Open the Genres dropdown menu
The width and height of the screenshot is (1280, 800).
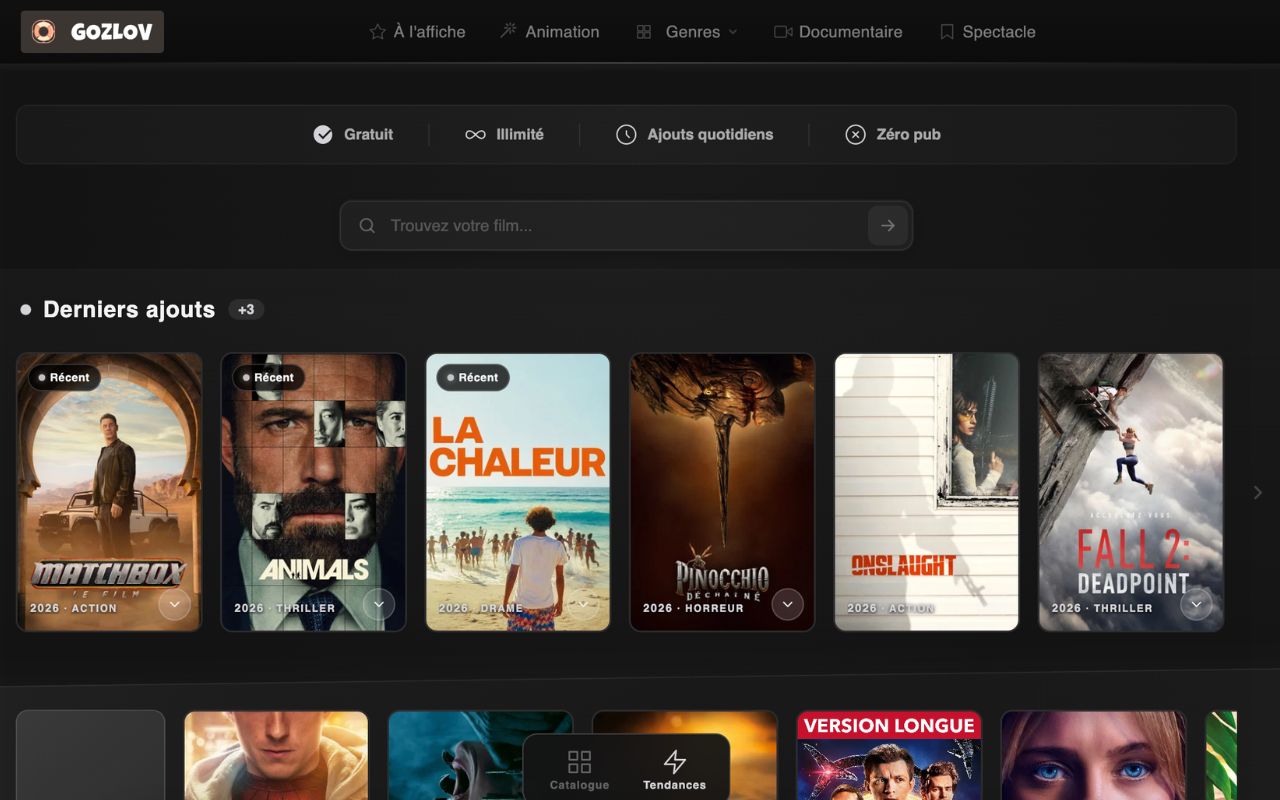(x=687, y=32)
